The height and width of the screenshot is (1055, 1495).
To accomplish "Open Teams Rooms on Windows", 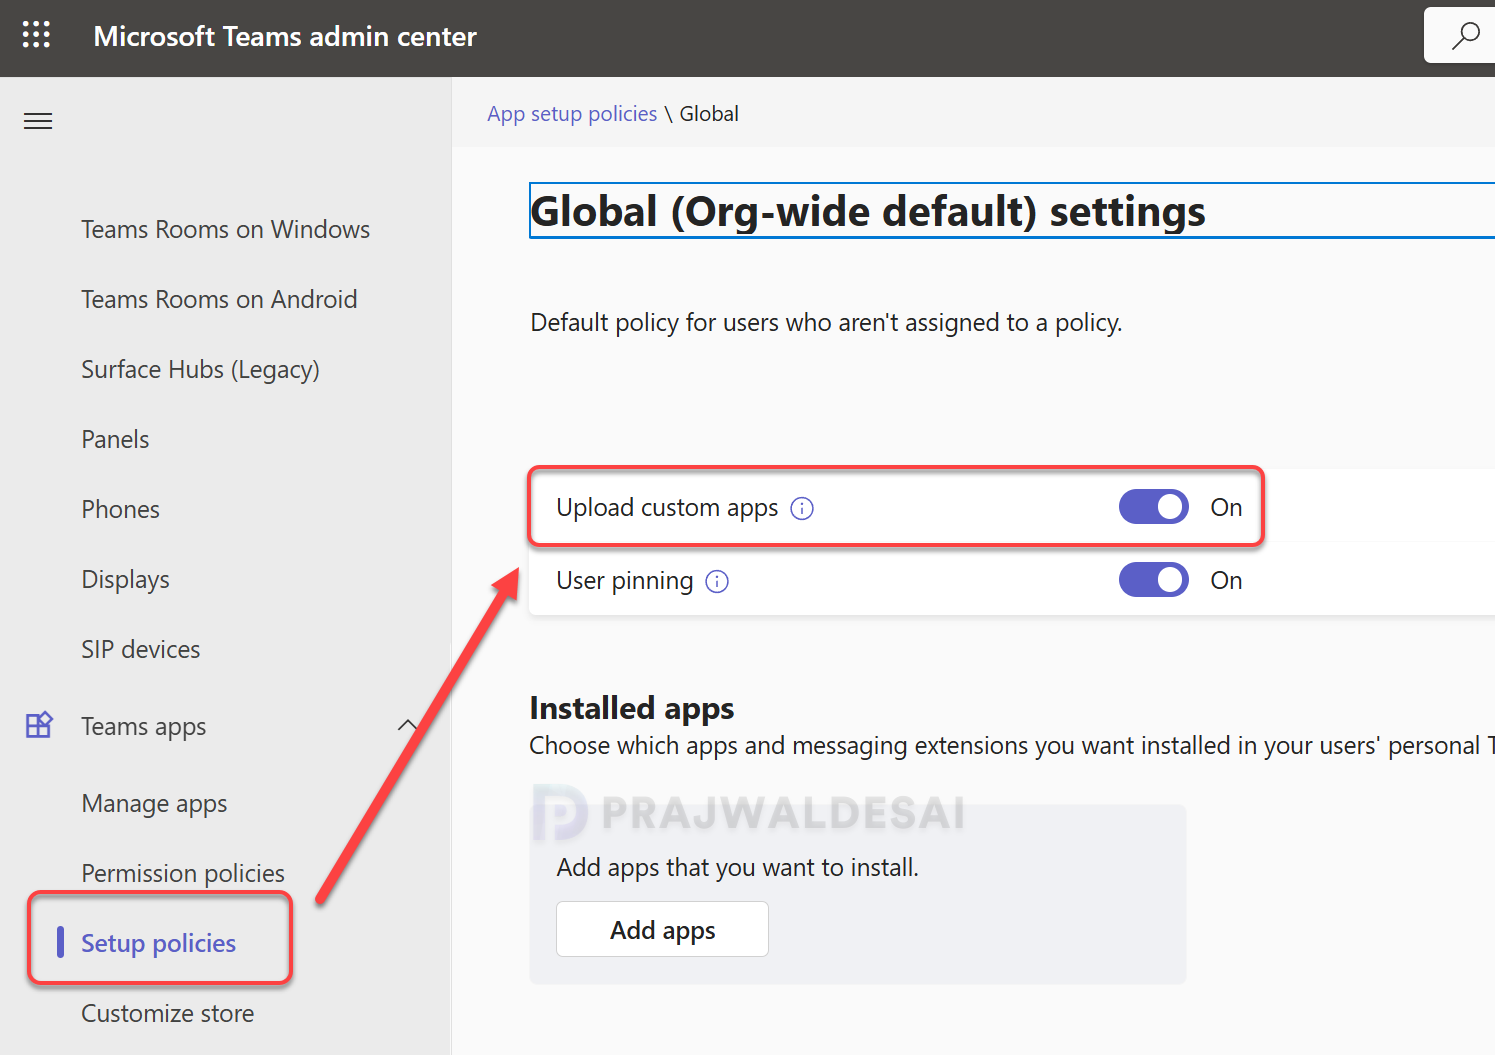I will click(x=225, y=229).
